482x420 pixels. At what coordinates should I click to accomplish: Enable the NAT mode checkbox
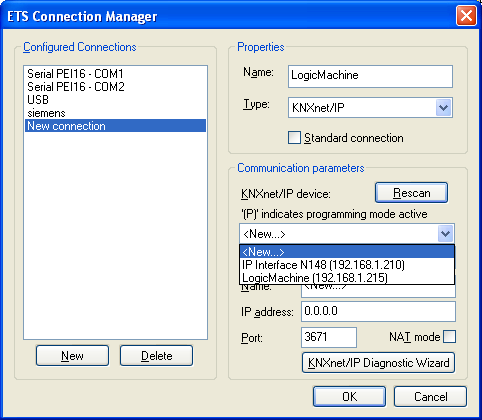click(x=449, y=337)
